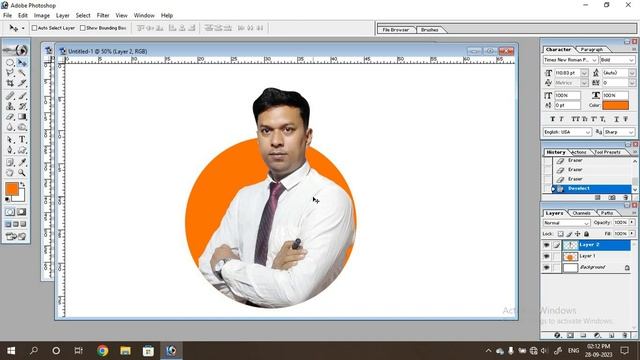Image resolution: width=640 pixels, height=360 pixels.
Task: Select the Notes tool
Action: 10,162
